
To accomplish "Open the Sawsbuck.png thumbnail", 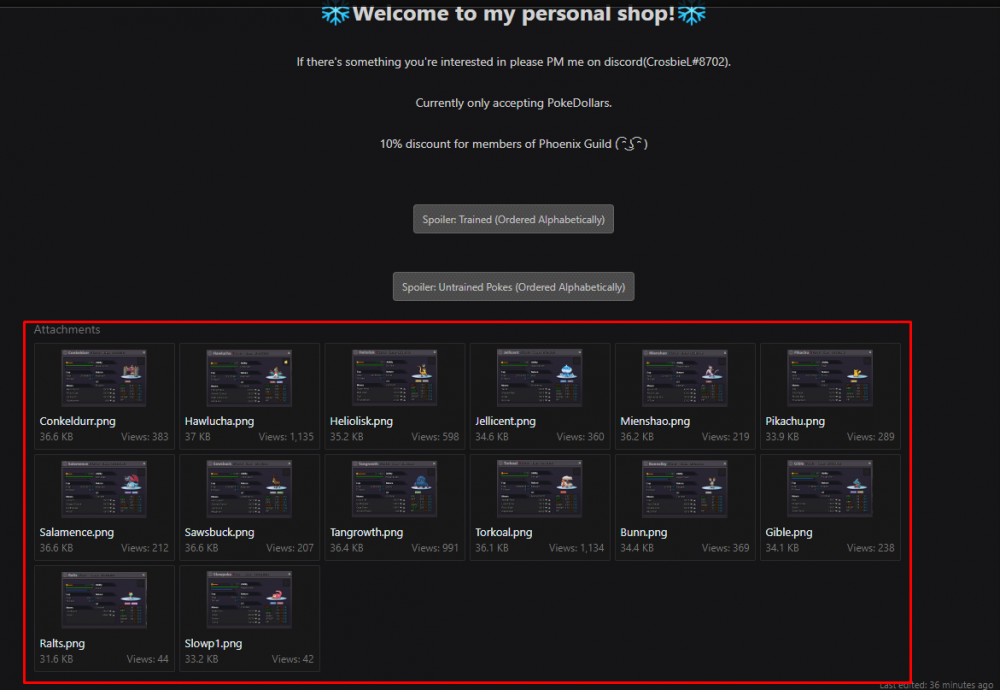I will point(249,489).
